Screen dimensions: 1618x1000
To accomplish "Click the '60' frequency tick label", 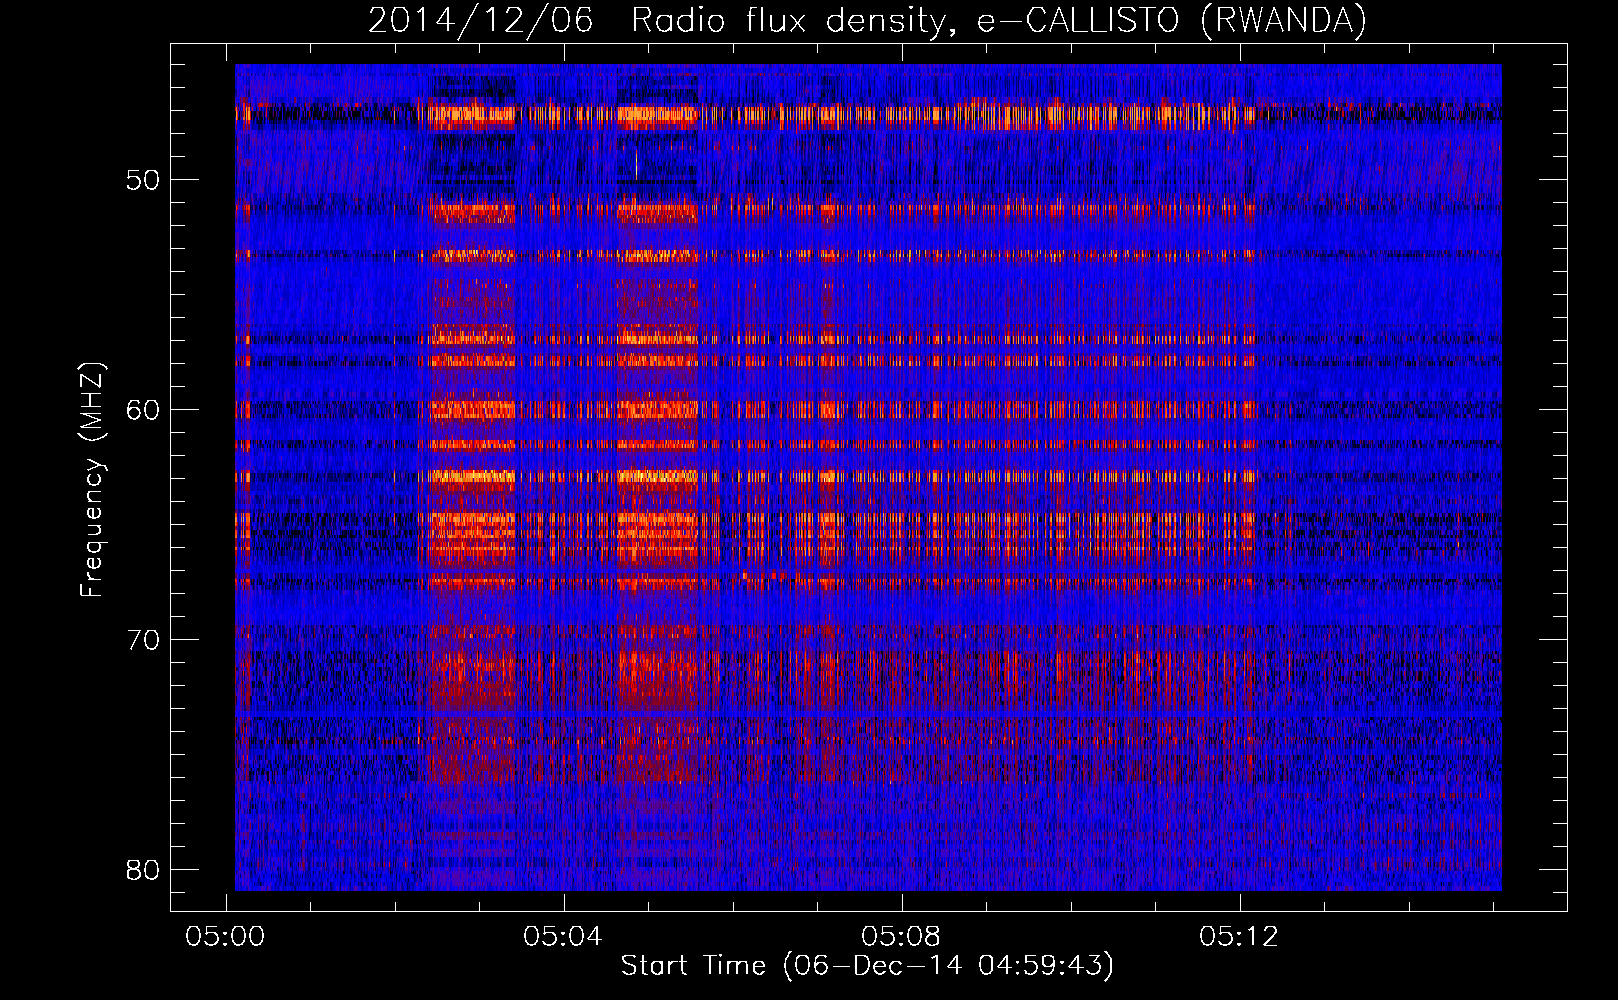I will pos(143,410).
